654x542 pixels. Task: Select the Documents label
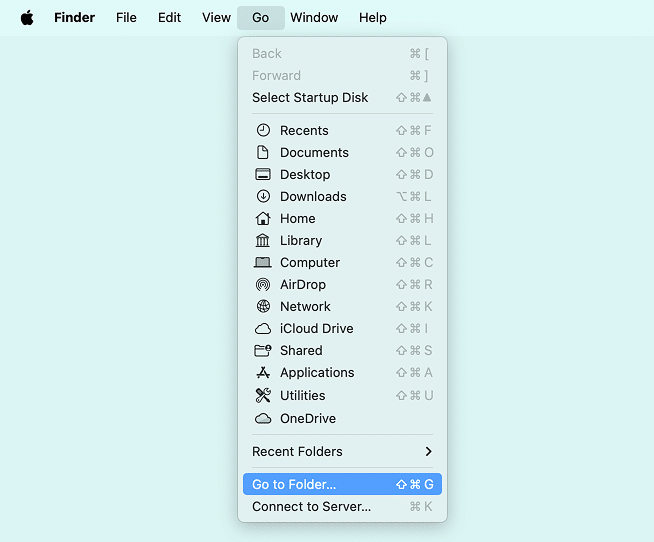click(x=314, y=153)
